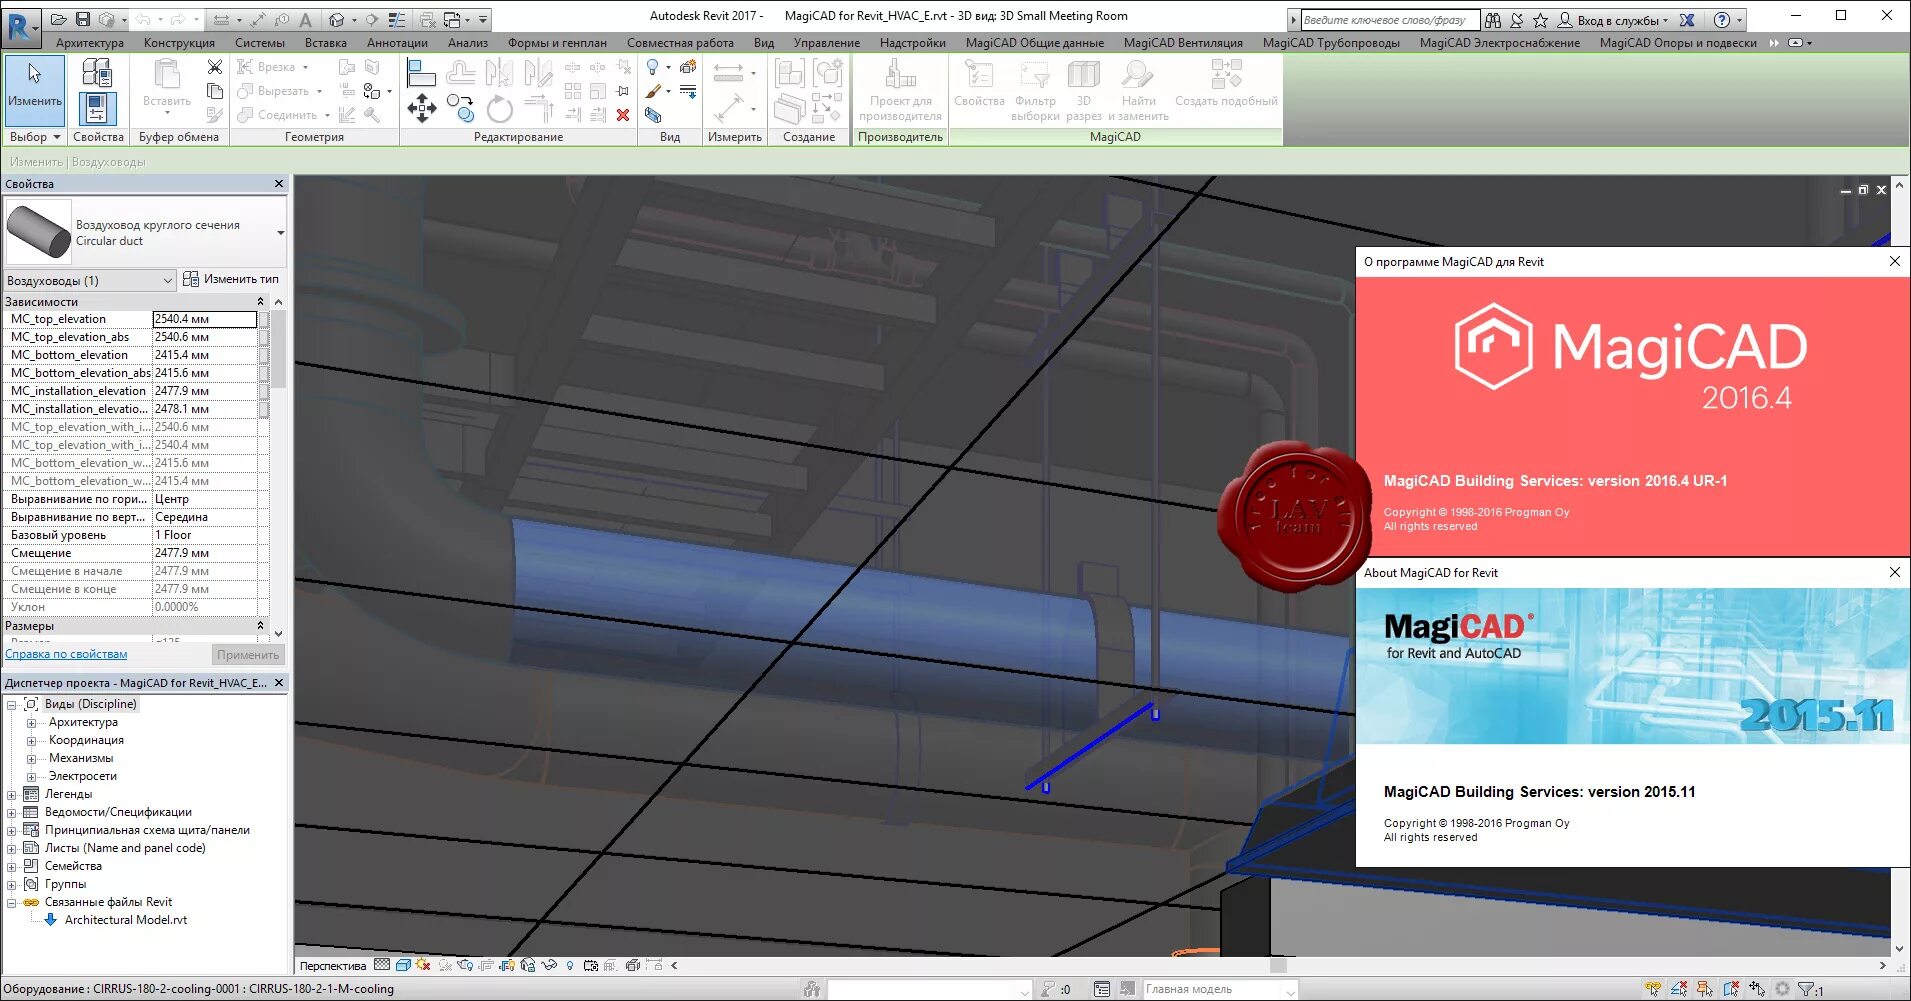Open the Customize Quick Access Toolbar dropdown
Viewport: 1911px width, 1001px height.
[x=484, y=19]
